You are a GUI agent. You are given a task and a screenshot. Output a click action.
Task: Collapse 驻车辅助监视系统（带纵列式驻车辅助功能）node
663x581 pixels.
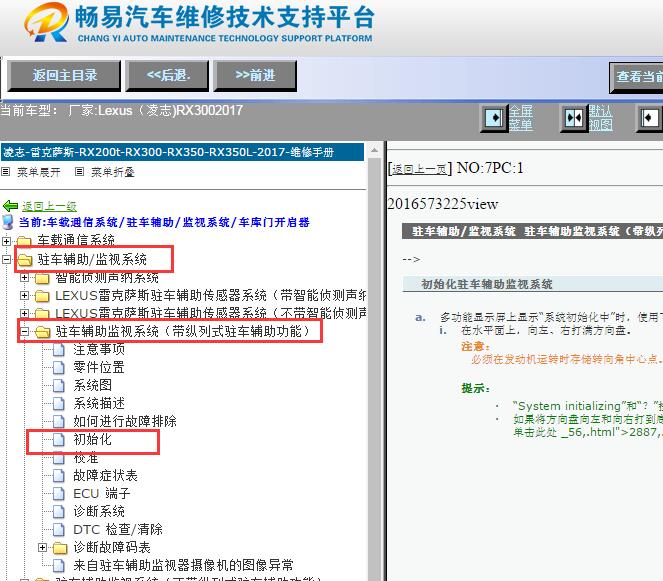tap(25, 332)
